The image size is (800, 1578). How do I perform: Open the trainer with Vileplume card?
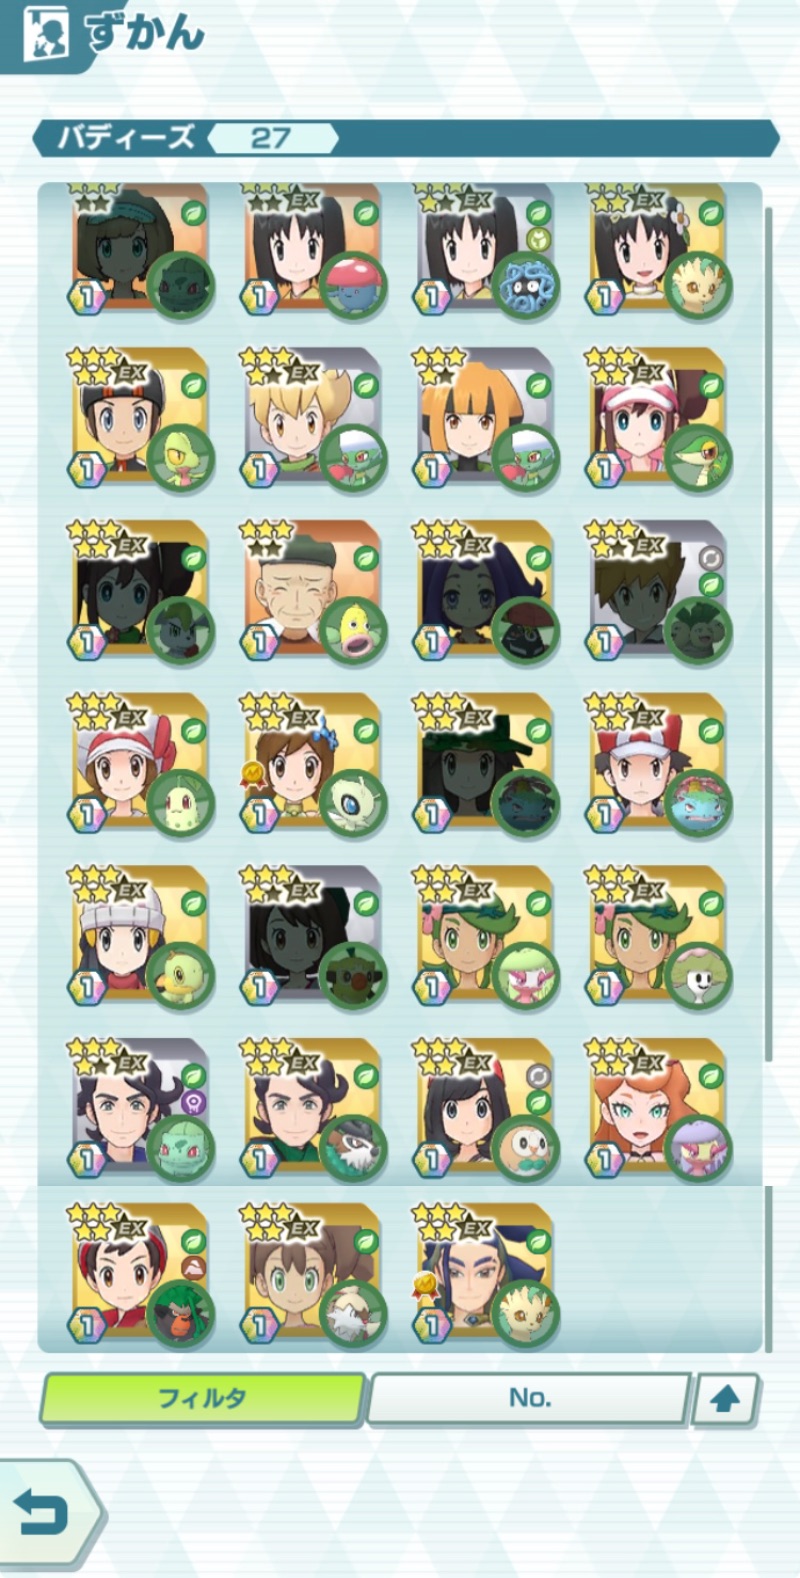click(313, 248)
